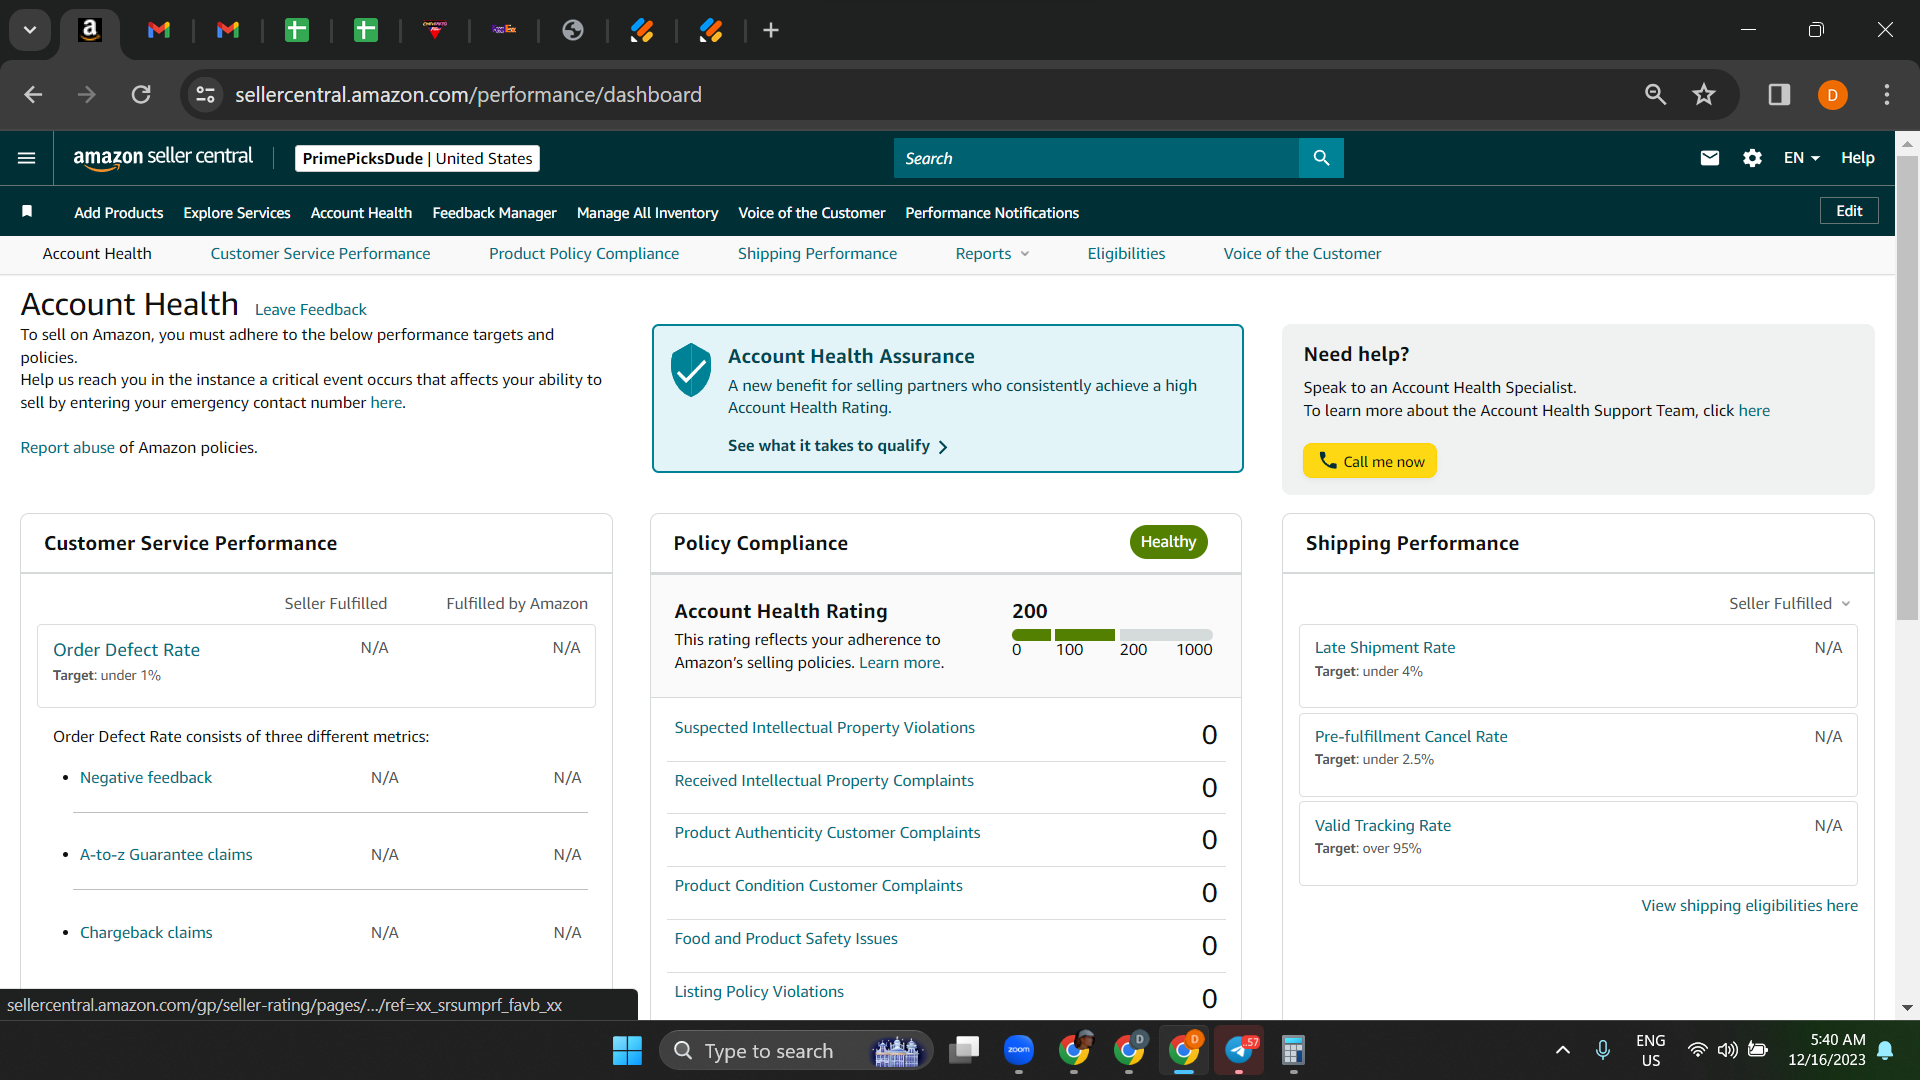Image resolution: width=1920 pixels, height=1080 pixels.
Task: Open Calculator from the taskbar
Action: (x=1293, y=1050)
